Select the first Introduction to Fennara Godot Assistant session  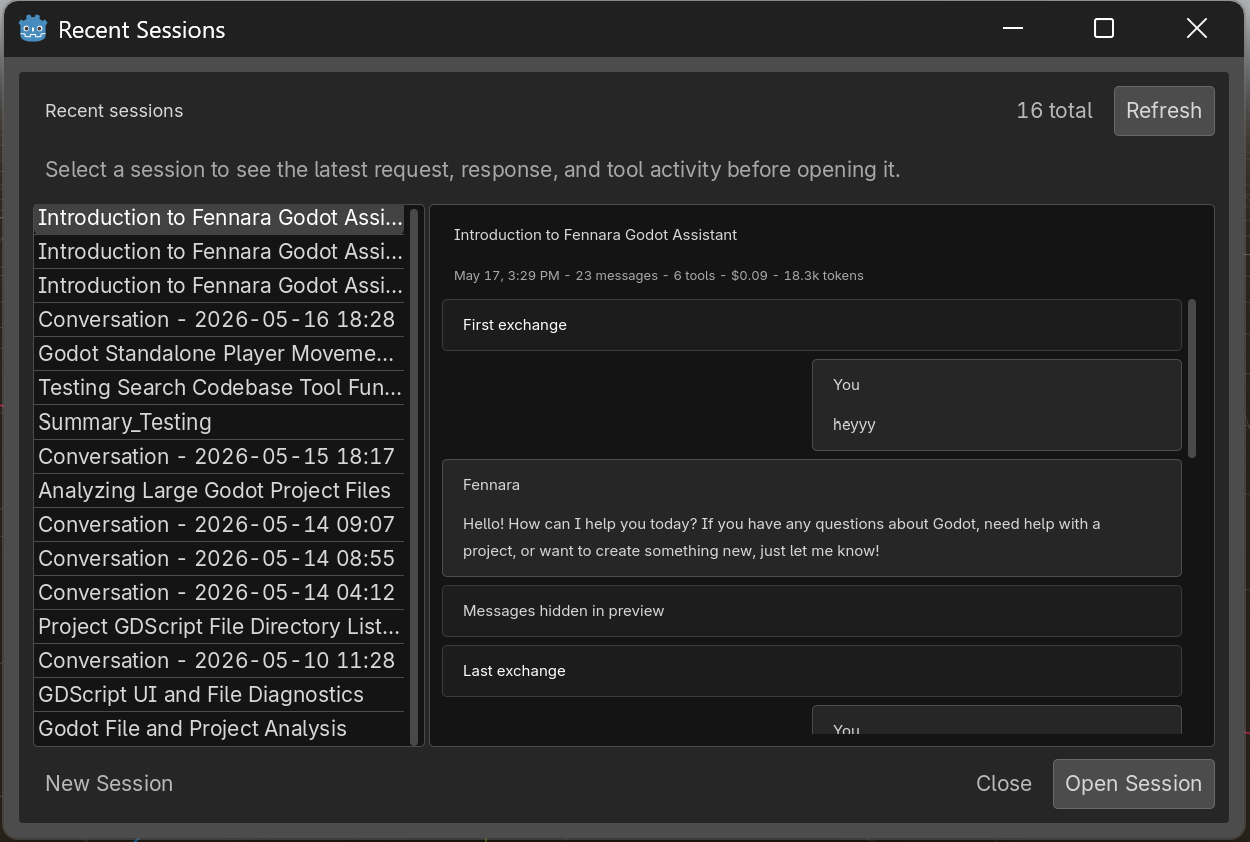tap(220, 217)
